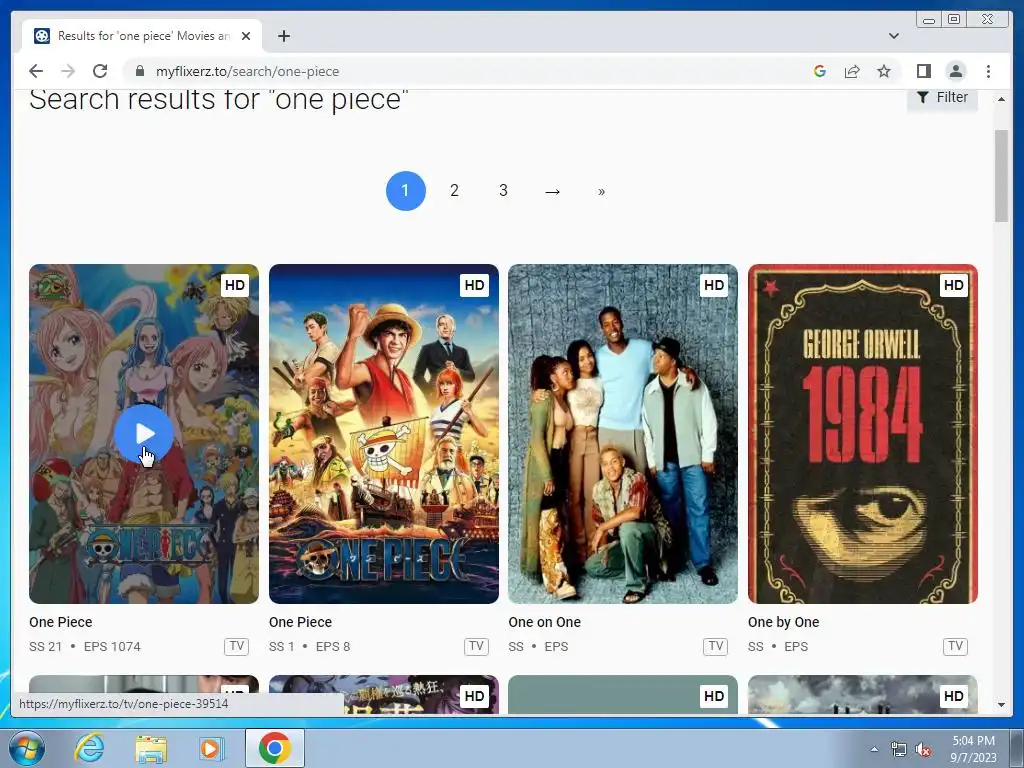Open the Windows Start menu
Screen dimensions: 1024x768
point(26,748)
